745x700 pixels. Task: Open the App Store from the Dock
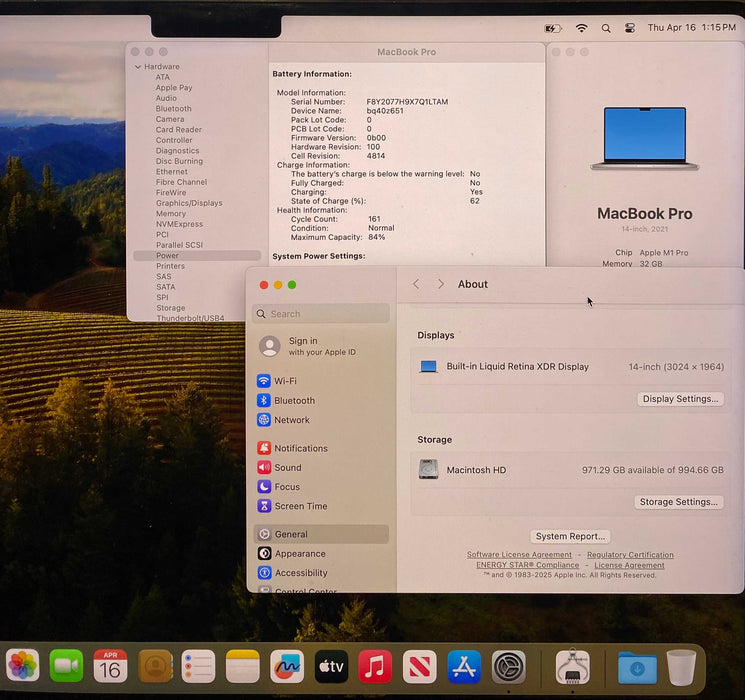point(464,665)
